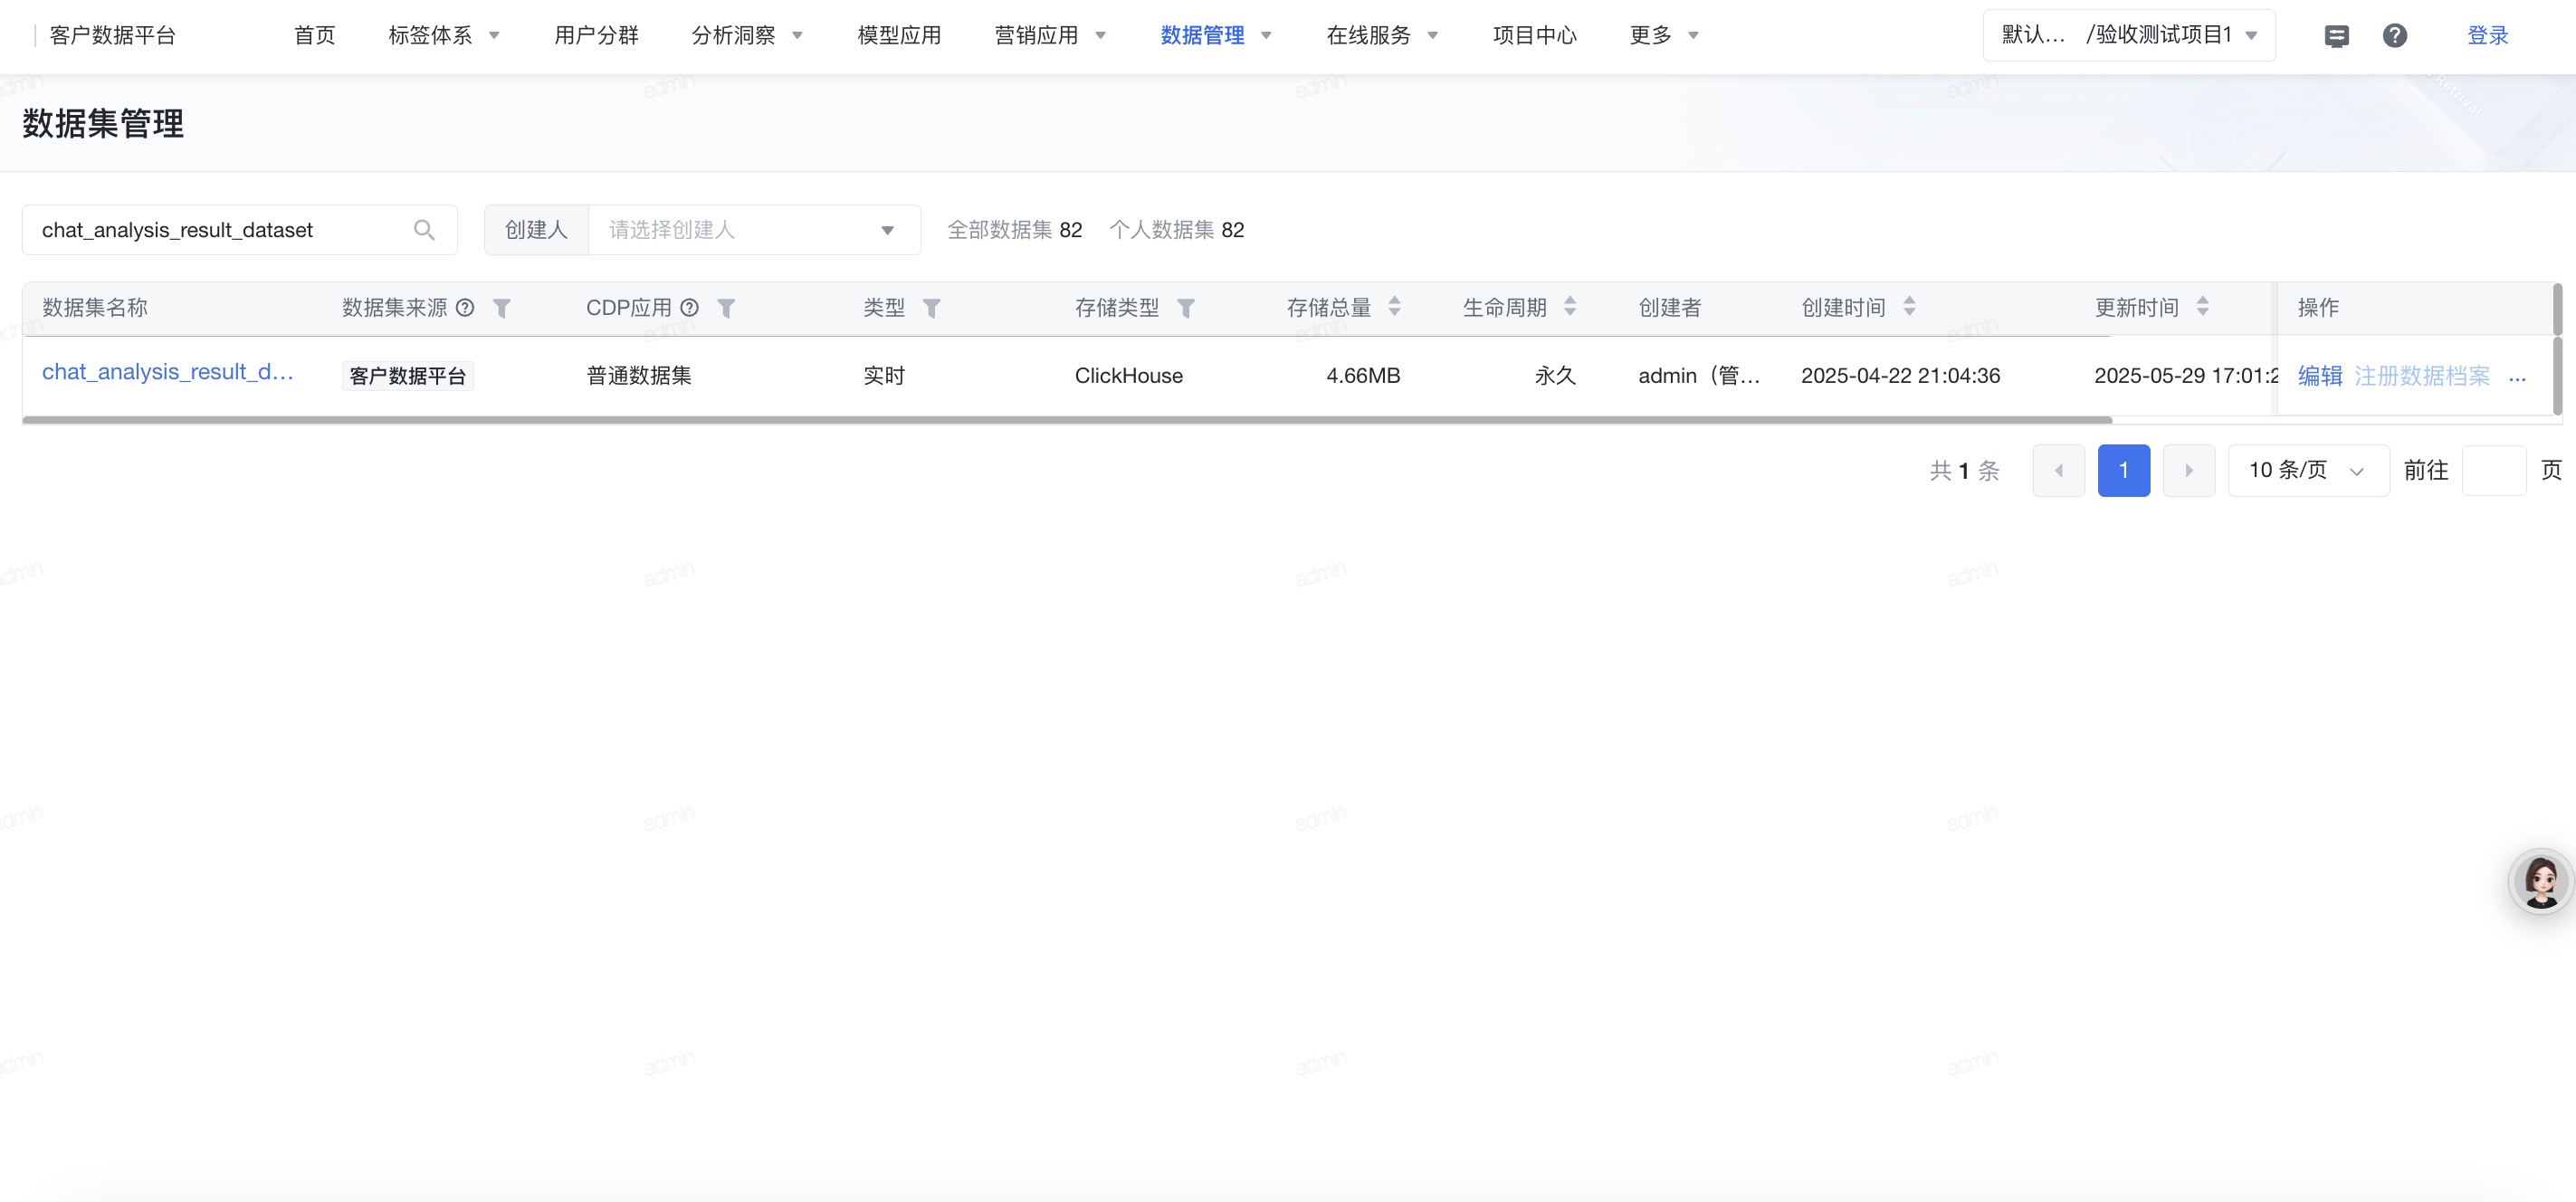
Task: Expand 数据管理 menu
Action: pyautogui.click(x=1216, y=35)
